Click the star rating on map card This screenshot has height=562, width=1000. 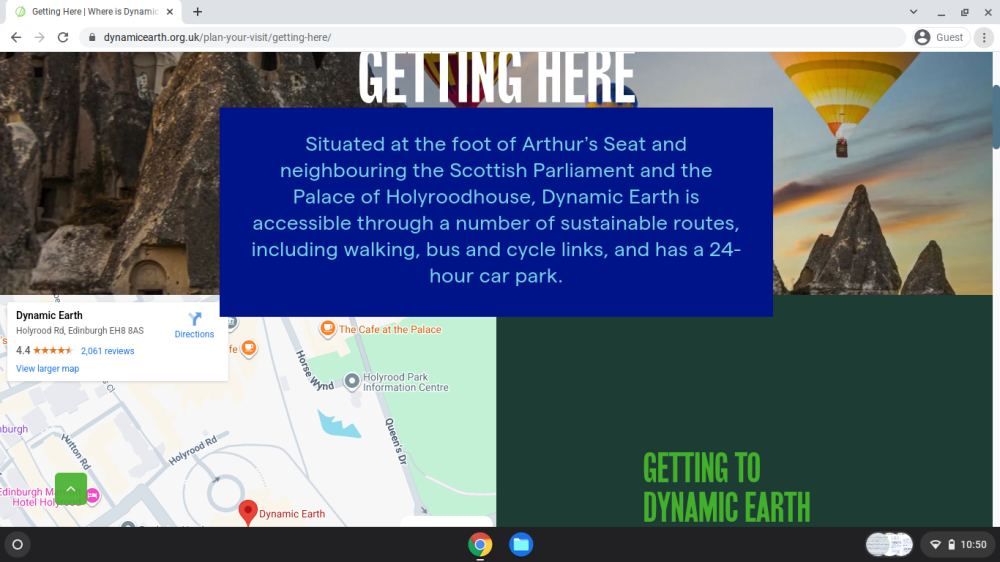pos(53,350)
